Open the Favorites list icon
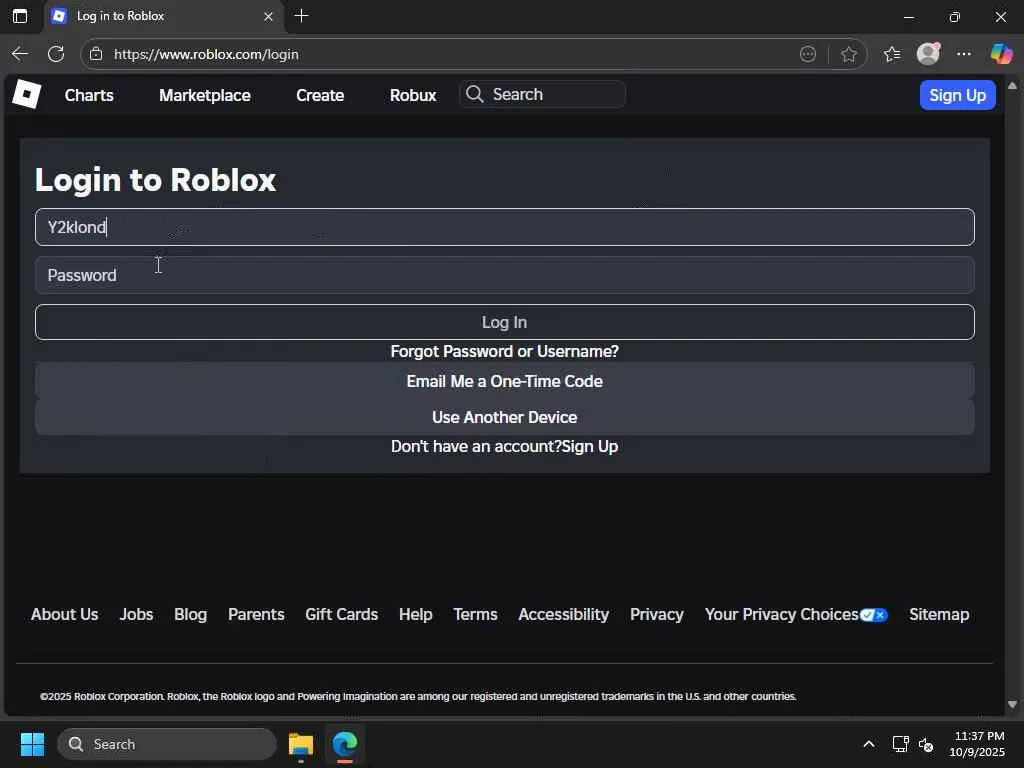This screenshot has height=768, width=1024. (891, 54)
